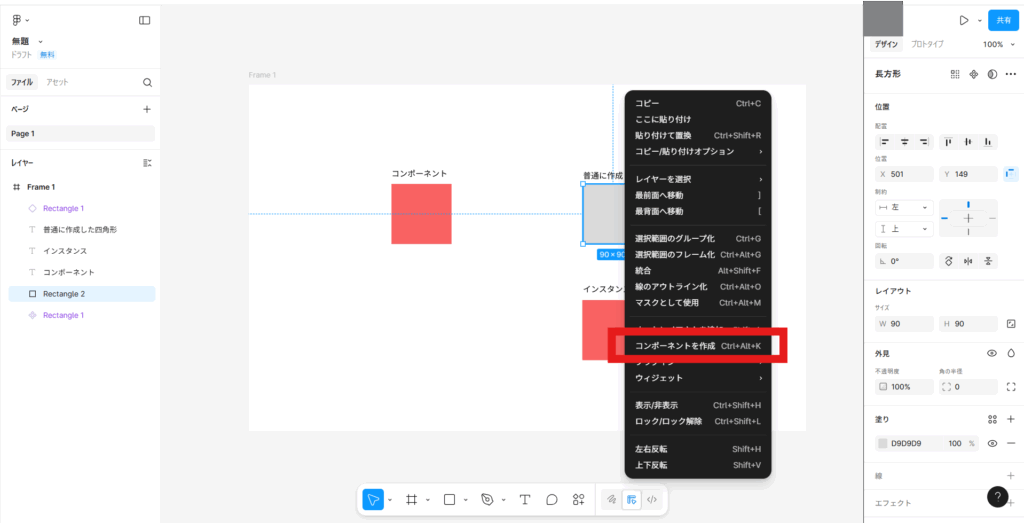
Task: Open the Actions tool in the bottom toolbar
Action: pos(578,499)
